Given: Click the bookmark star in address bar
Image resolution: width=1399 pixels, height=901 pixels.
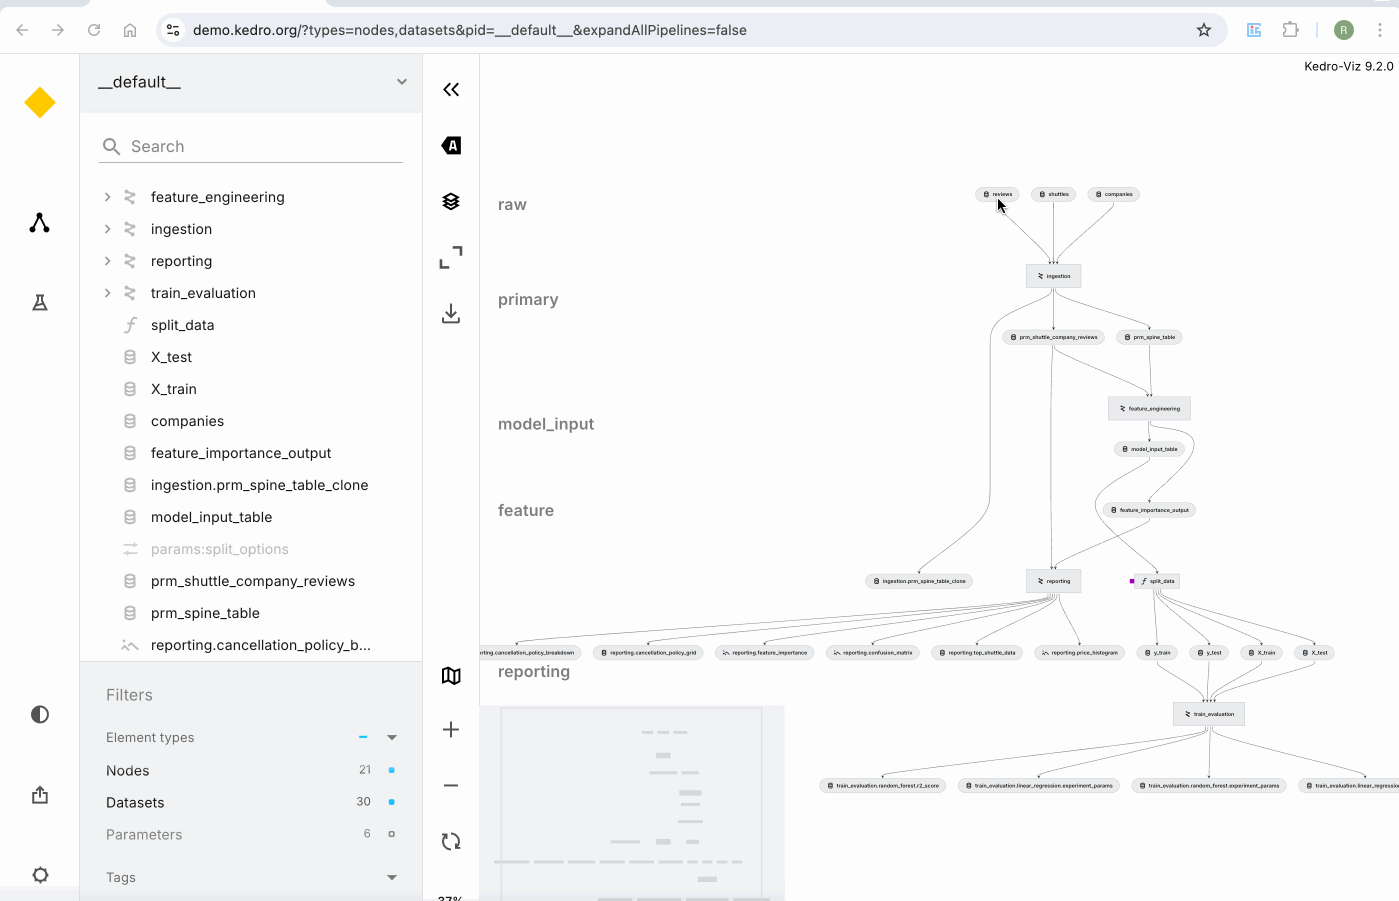Looking at the screenshot, I should tap(1204, 30).
